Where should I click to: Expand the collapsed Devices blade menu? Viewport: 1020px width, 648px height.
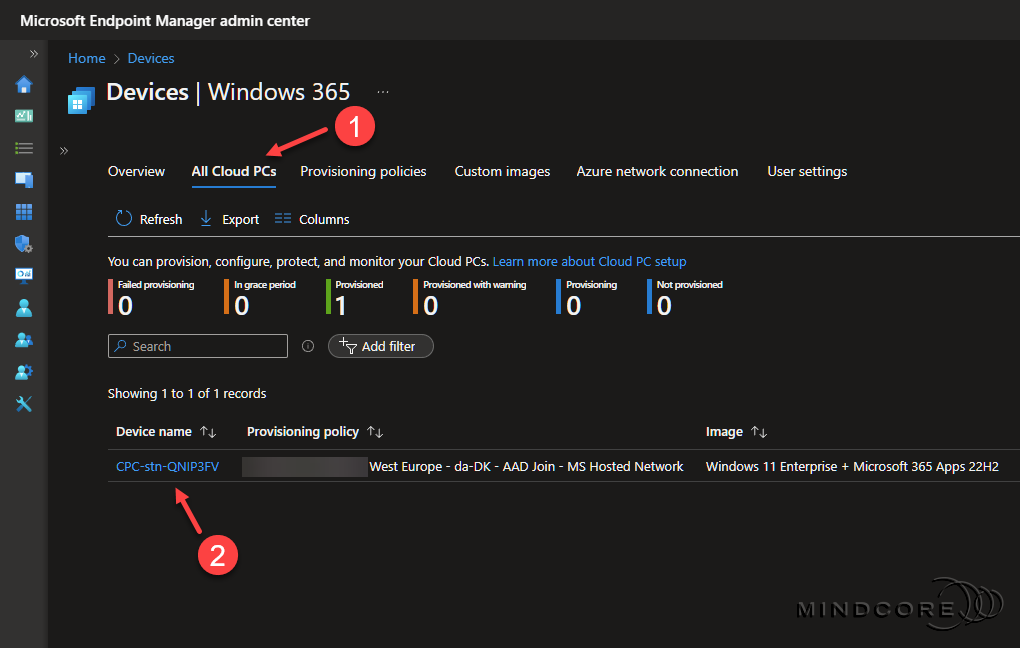64,151
